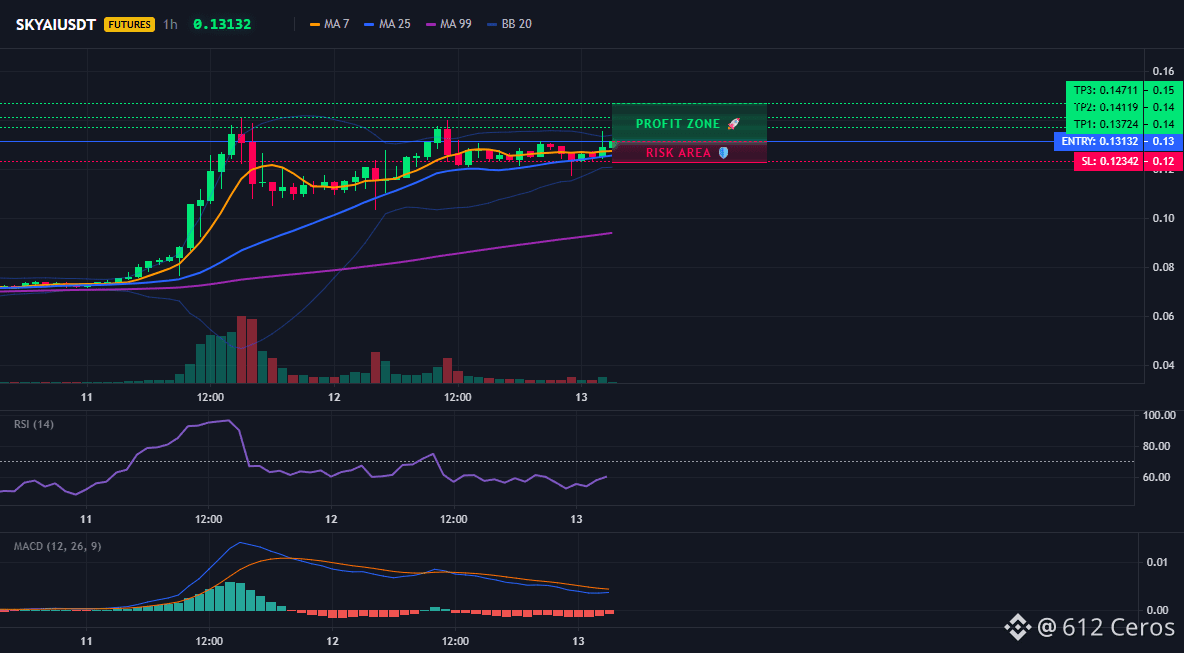
Task: Click the orange MA 7 legend marker
Action: [x=315, y=24]
